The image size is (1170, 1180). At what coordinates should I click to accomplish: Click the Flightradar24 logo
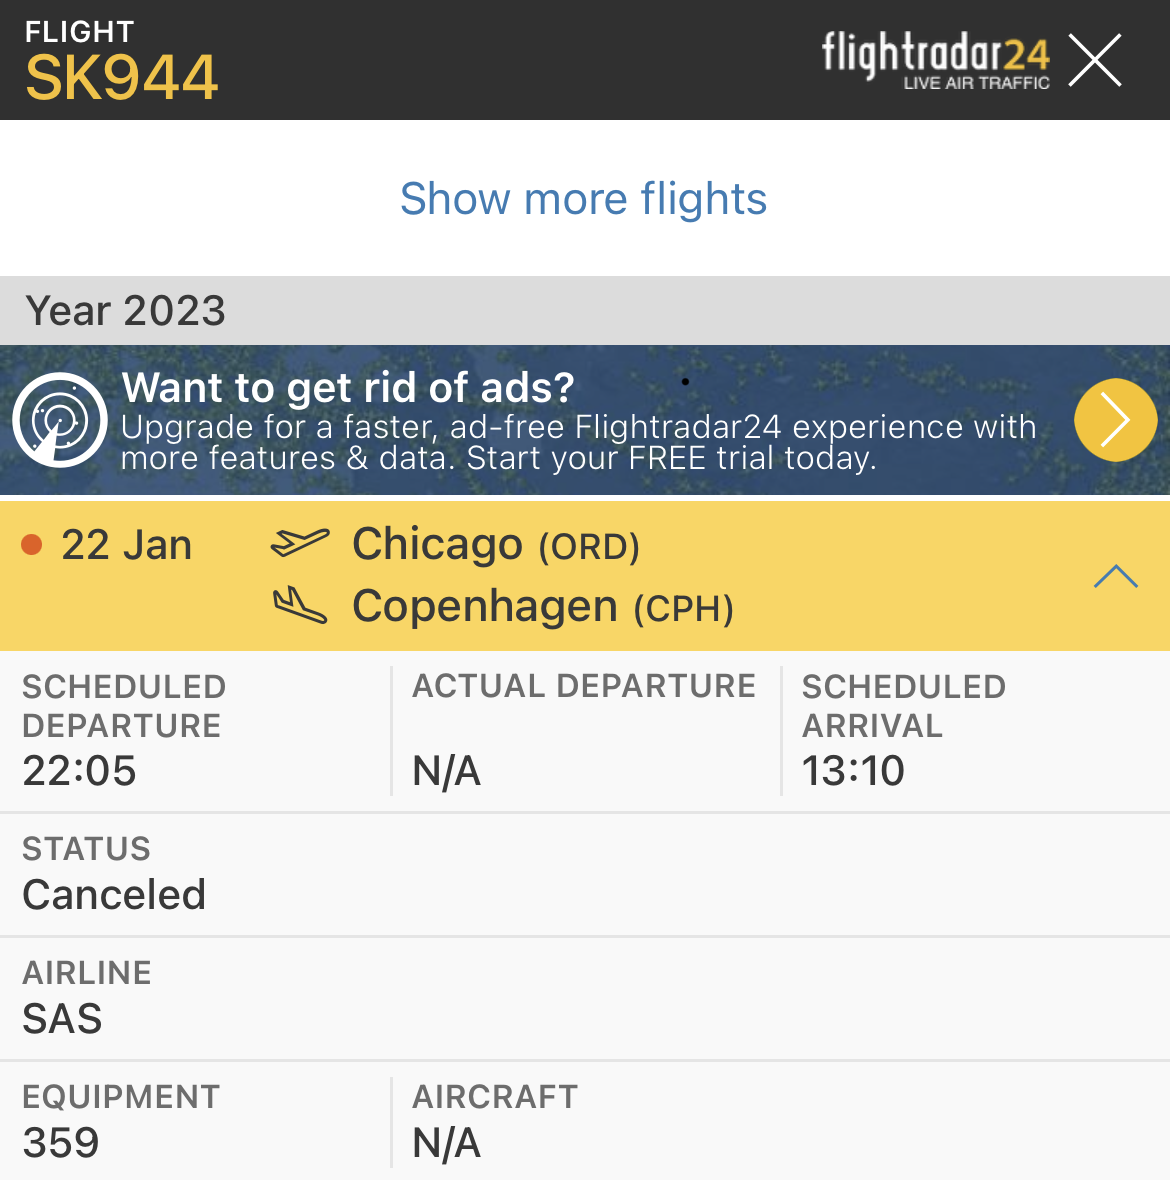click(x=935, y=60)
